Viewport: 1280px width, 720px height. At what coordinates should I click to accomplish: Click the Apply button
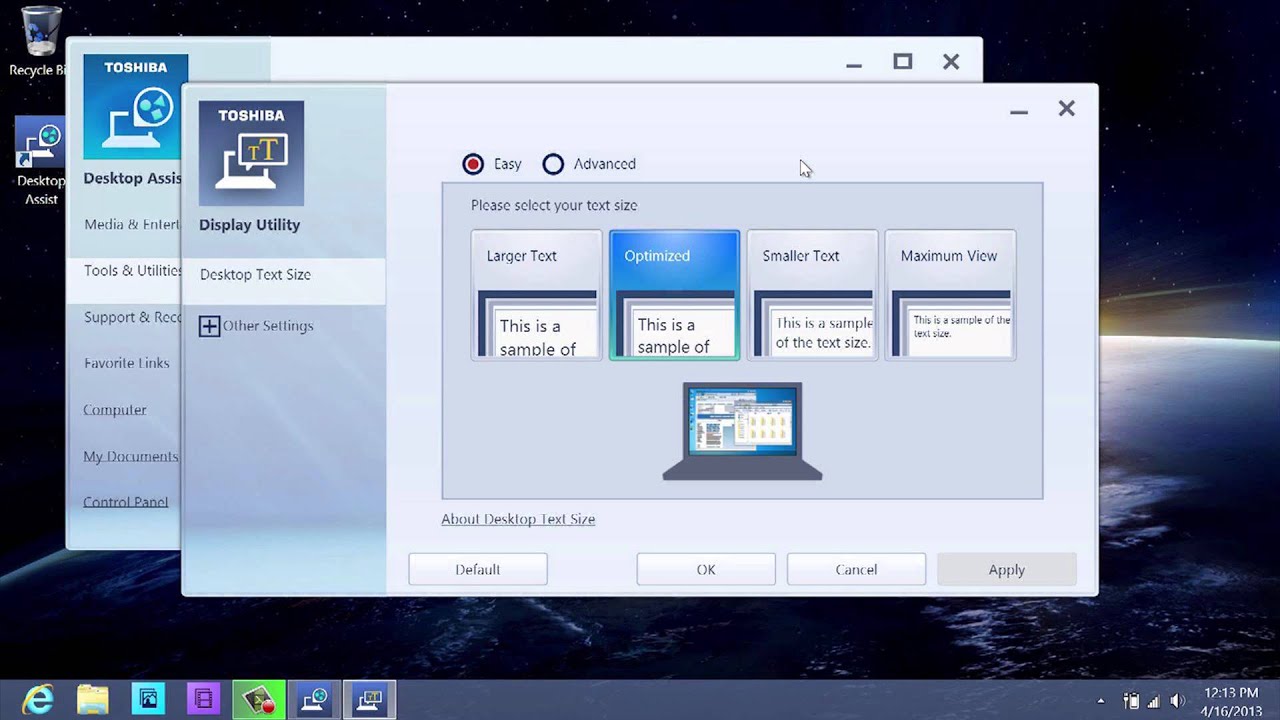point(1007,569)
